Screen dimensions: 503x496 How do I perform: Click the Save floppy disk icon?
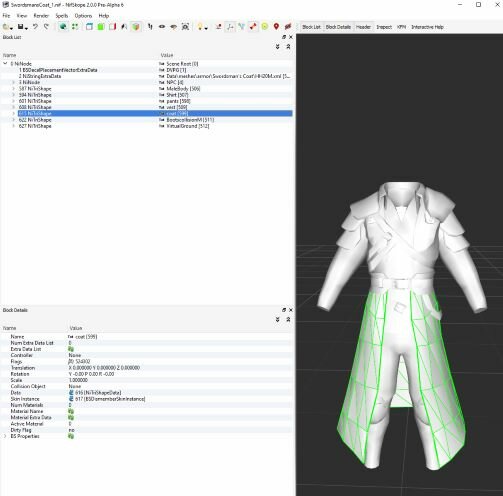point(21,27)
